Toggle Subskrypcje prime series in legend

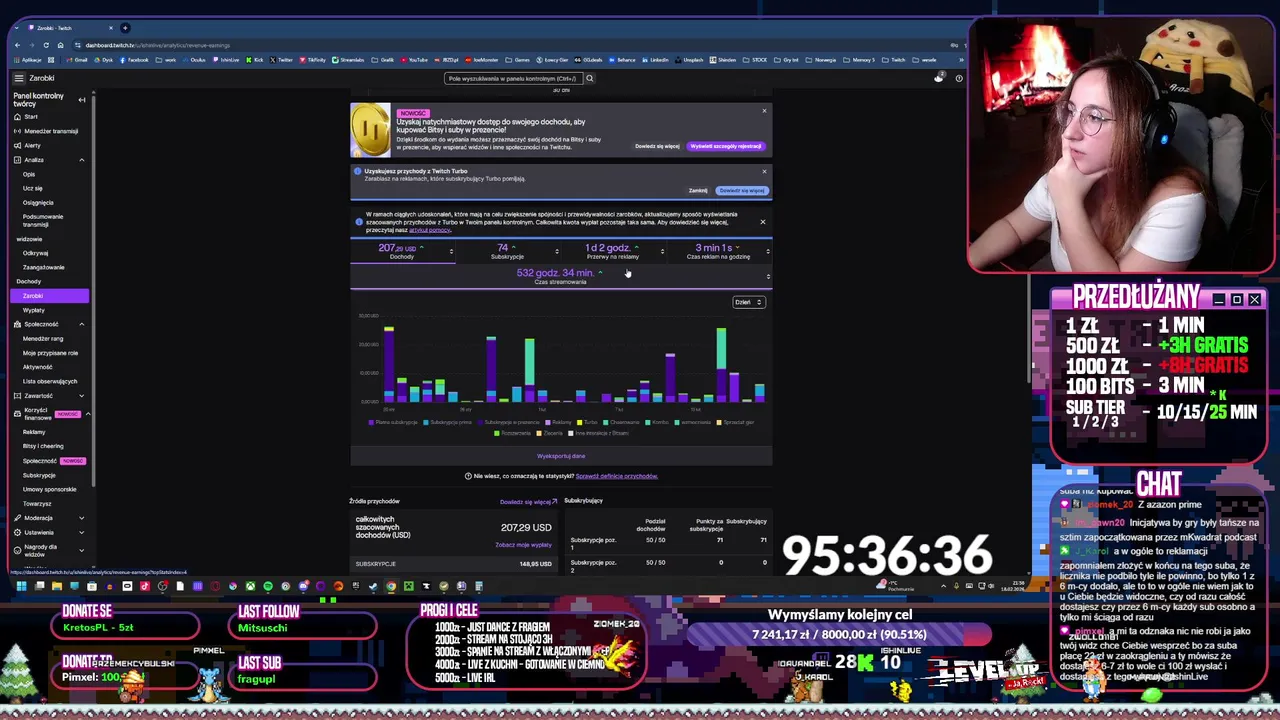tap(447, 422)
